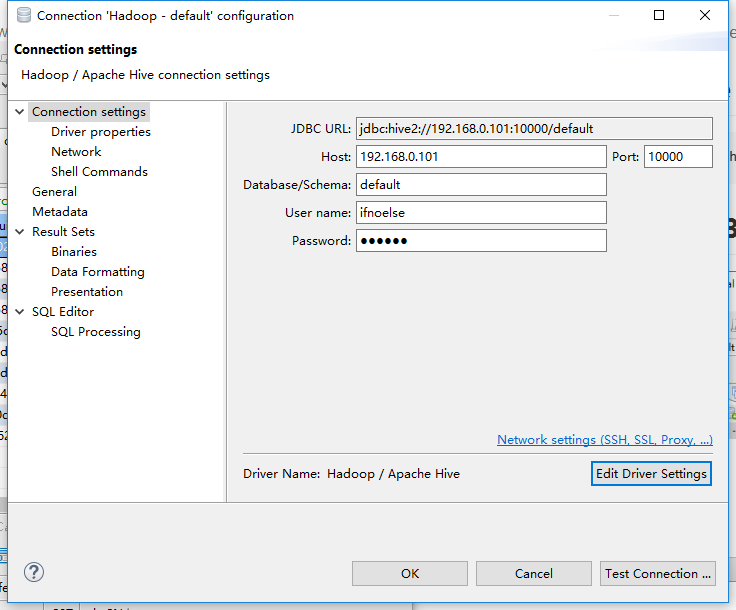Open Presentation settings page
Image resolution: width=736 pixels, height=610 pixels.
pos(87,292)
